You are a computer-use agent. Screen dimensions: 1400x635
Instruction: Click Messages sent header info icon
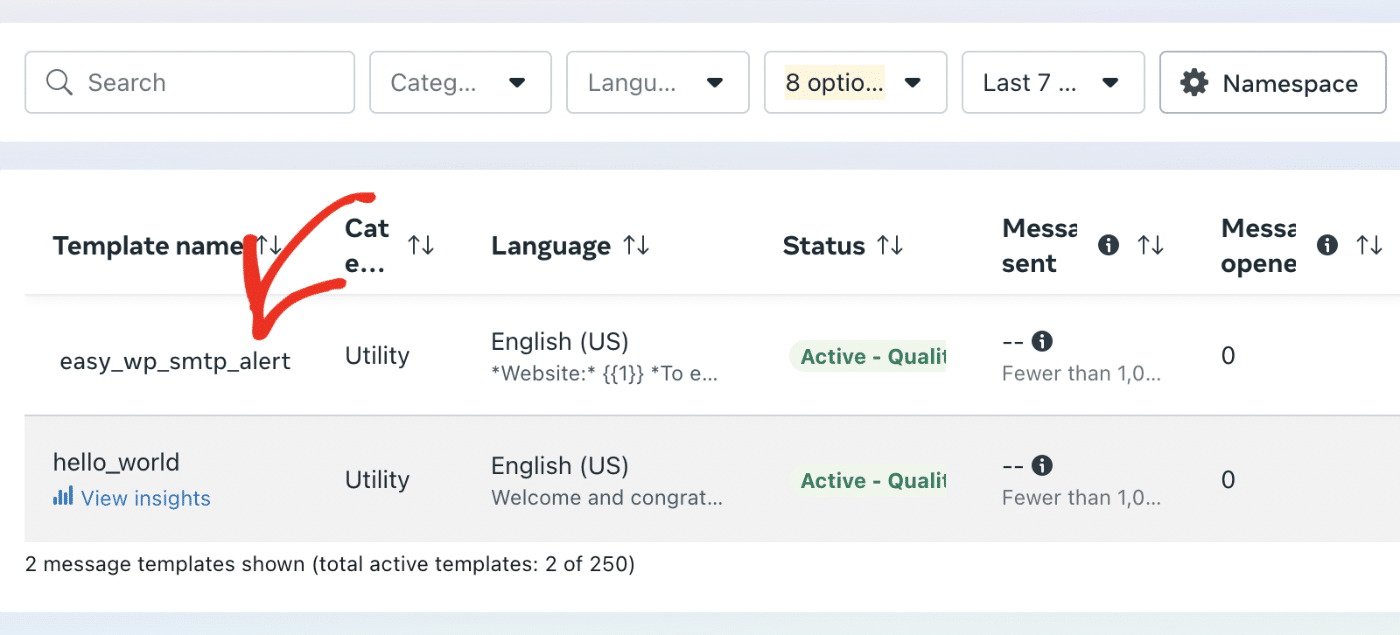tap(1108, 246)
